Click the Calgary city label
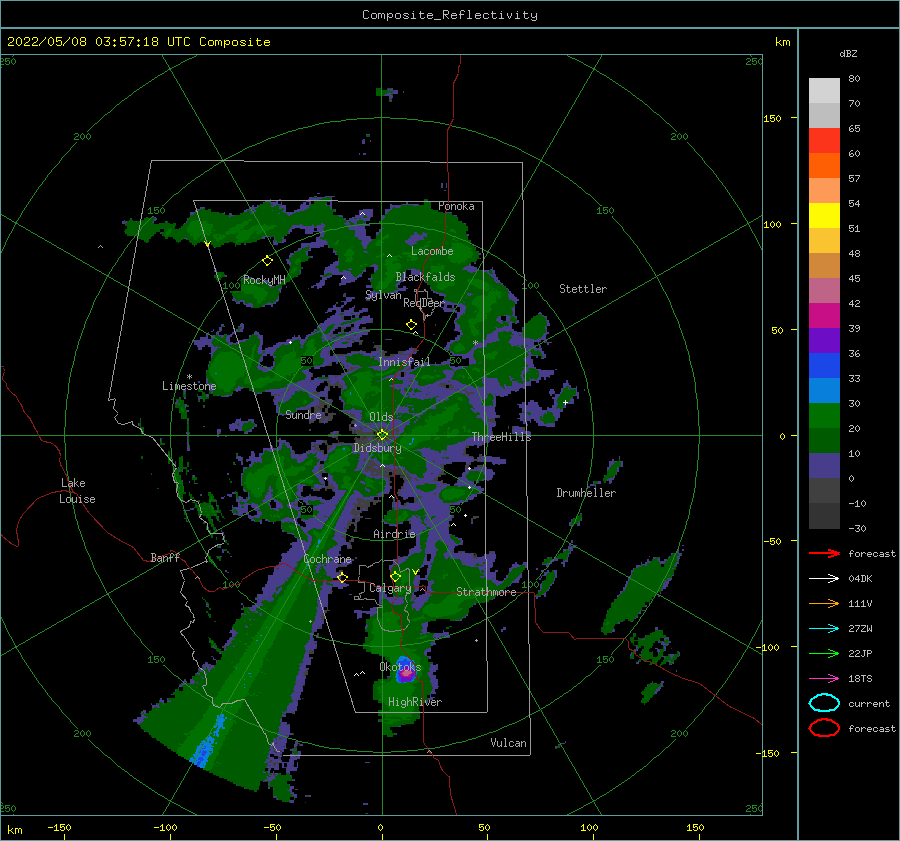The image size is (900, 841). (390, 588)
